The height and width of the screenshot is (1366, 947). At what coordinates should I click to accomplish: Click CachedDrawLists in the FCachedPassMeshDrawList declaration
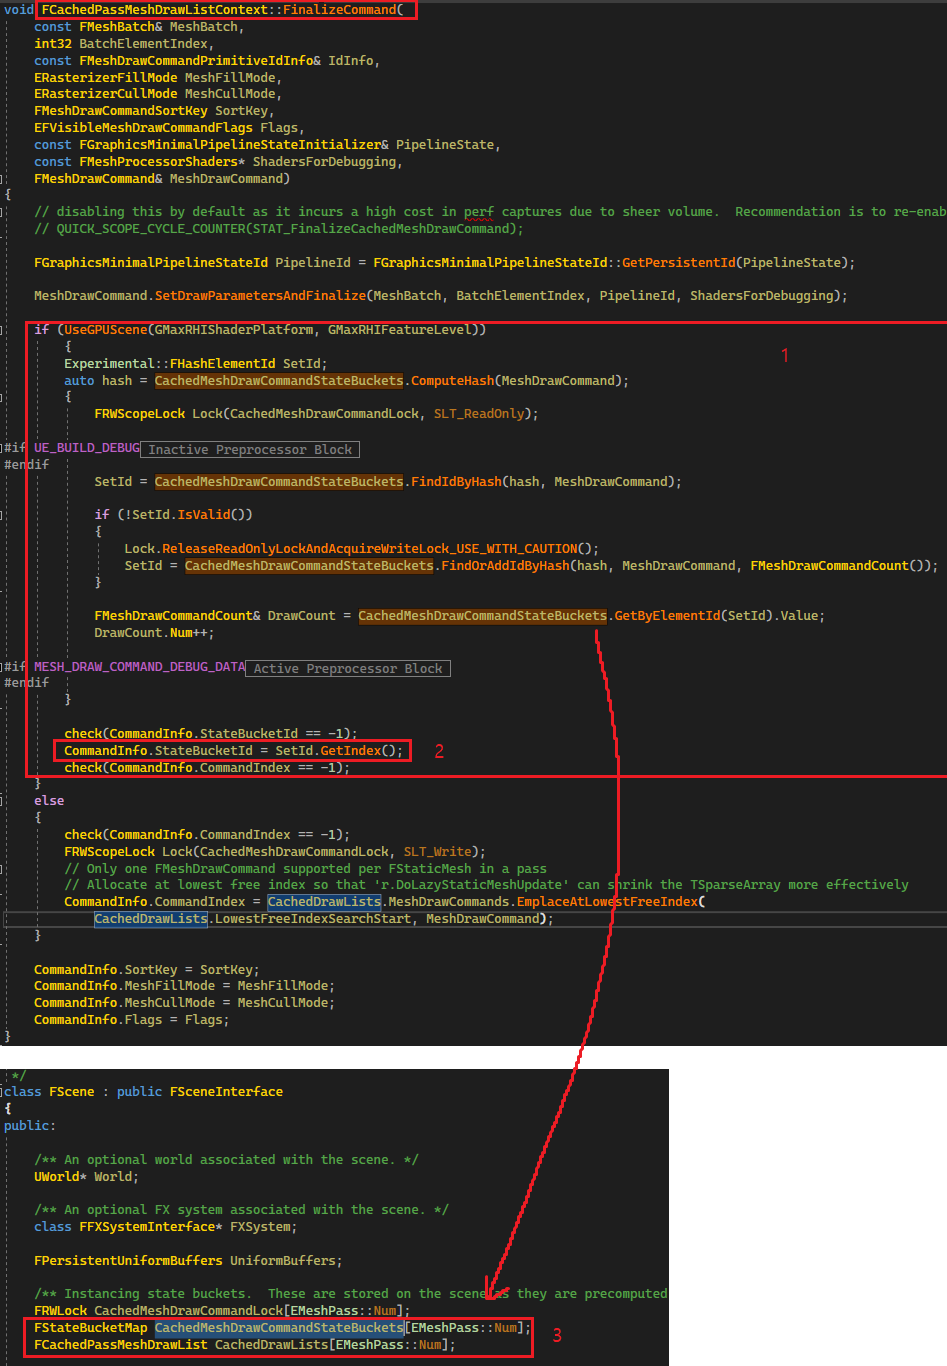click(272, 1345)
